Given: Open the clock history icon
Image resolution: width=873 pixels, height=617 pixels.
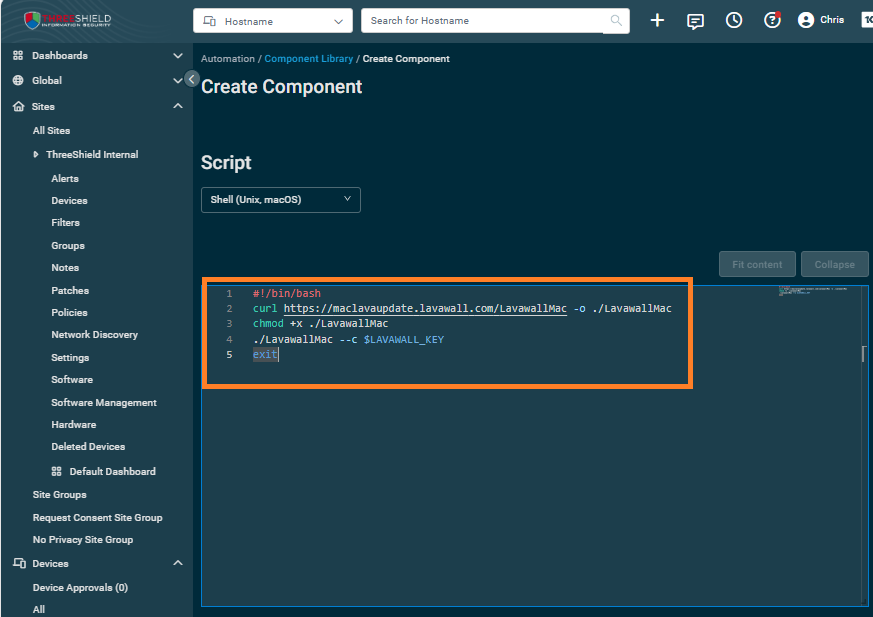Looking at the screenshot, I should tap(734, 21).
